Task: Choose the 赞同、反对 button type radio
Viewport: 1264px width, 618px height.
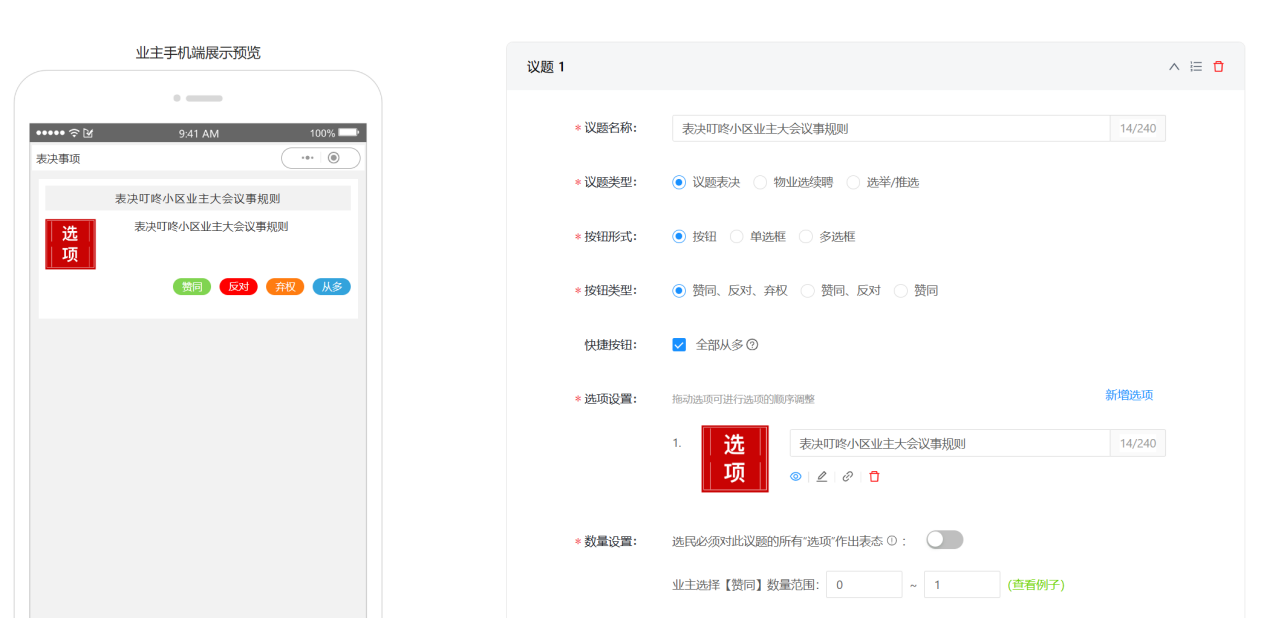Action: 808,291
